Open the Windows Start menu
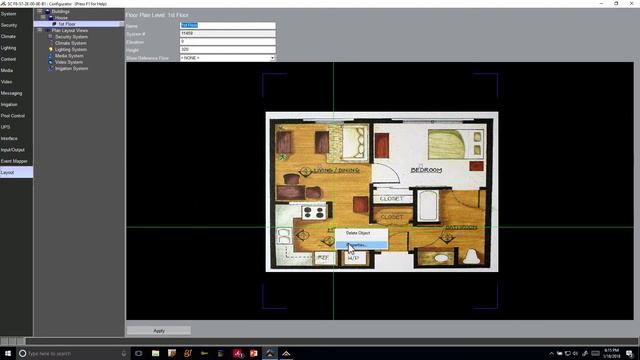The height and width of the screenshot is (360, 640). point(8,353)
